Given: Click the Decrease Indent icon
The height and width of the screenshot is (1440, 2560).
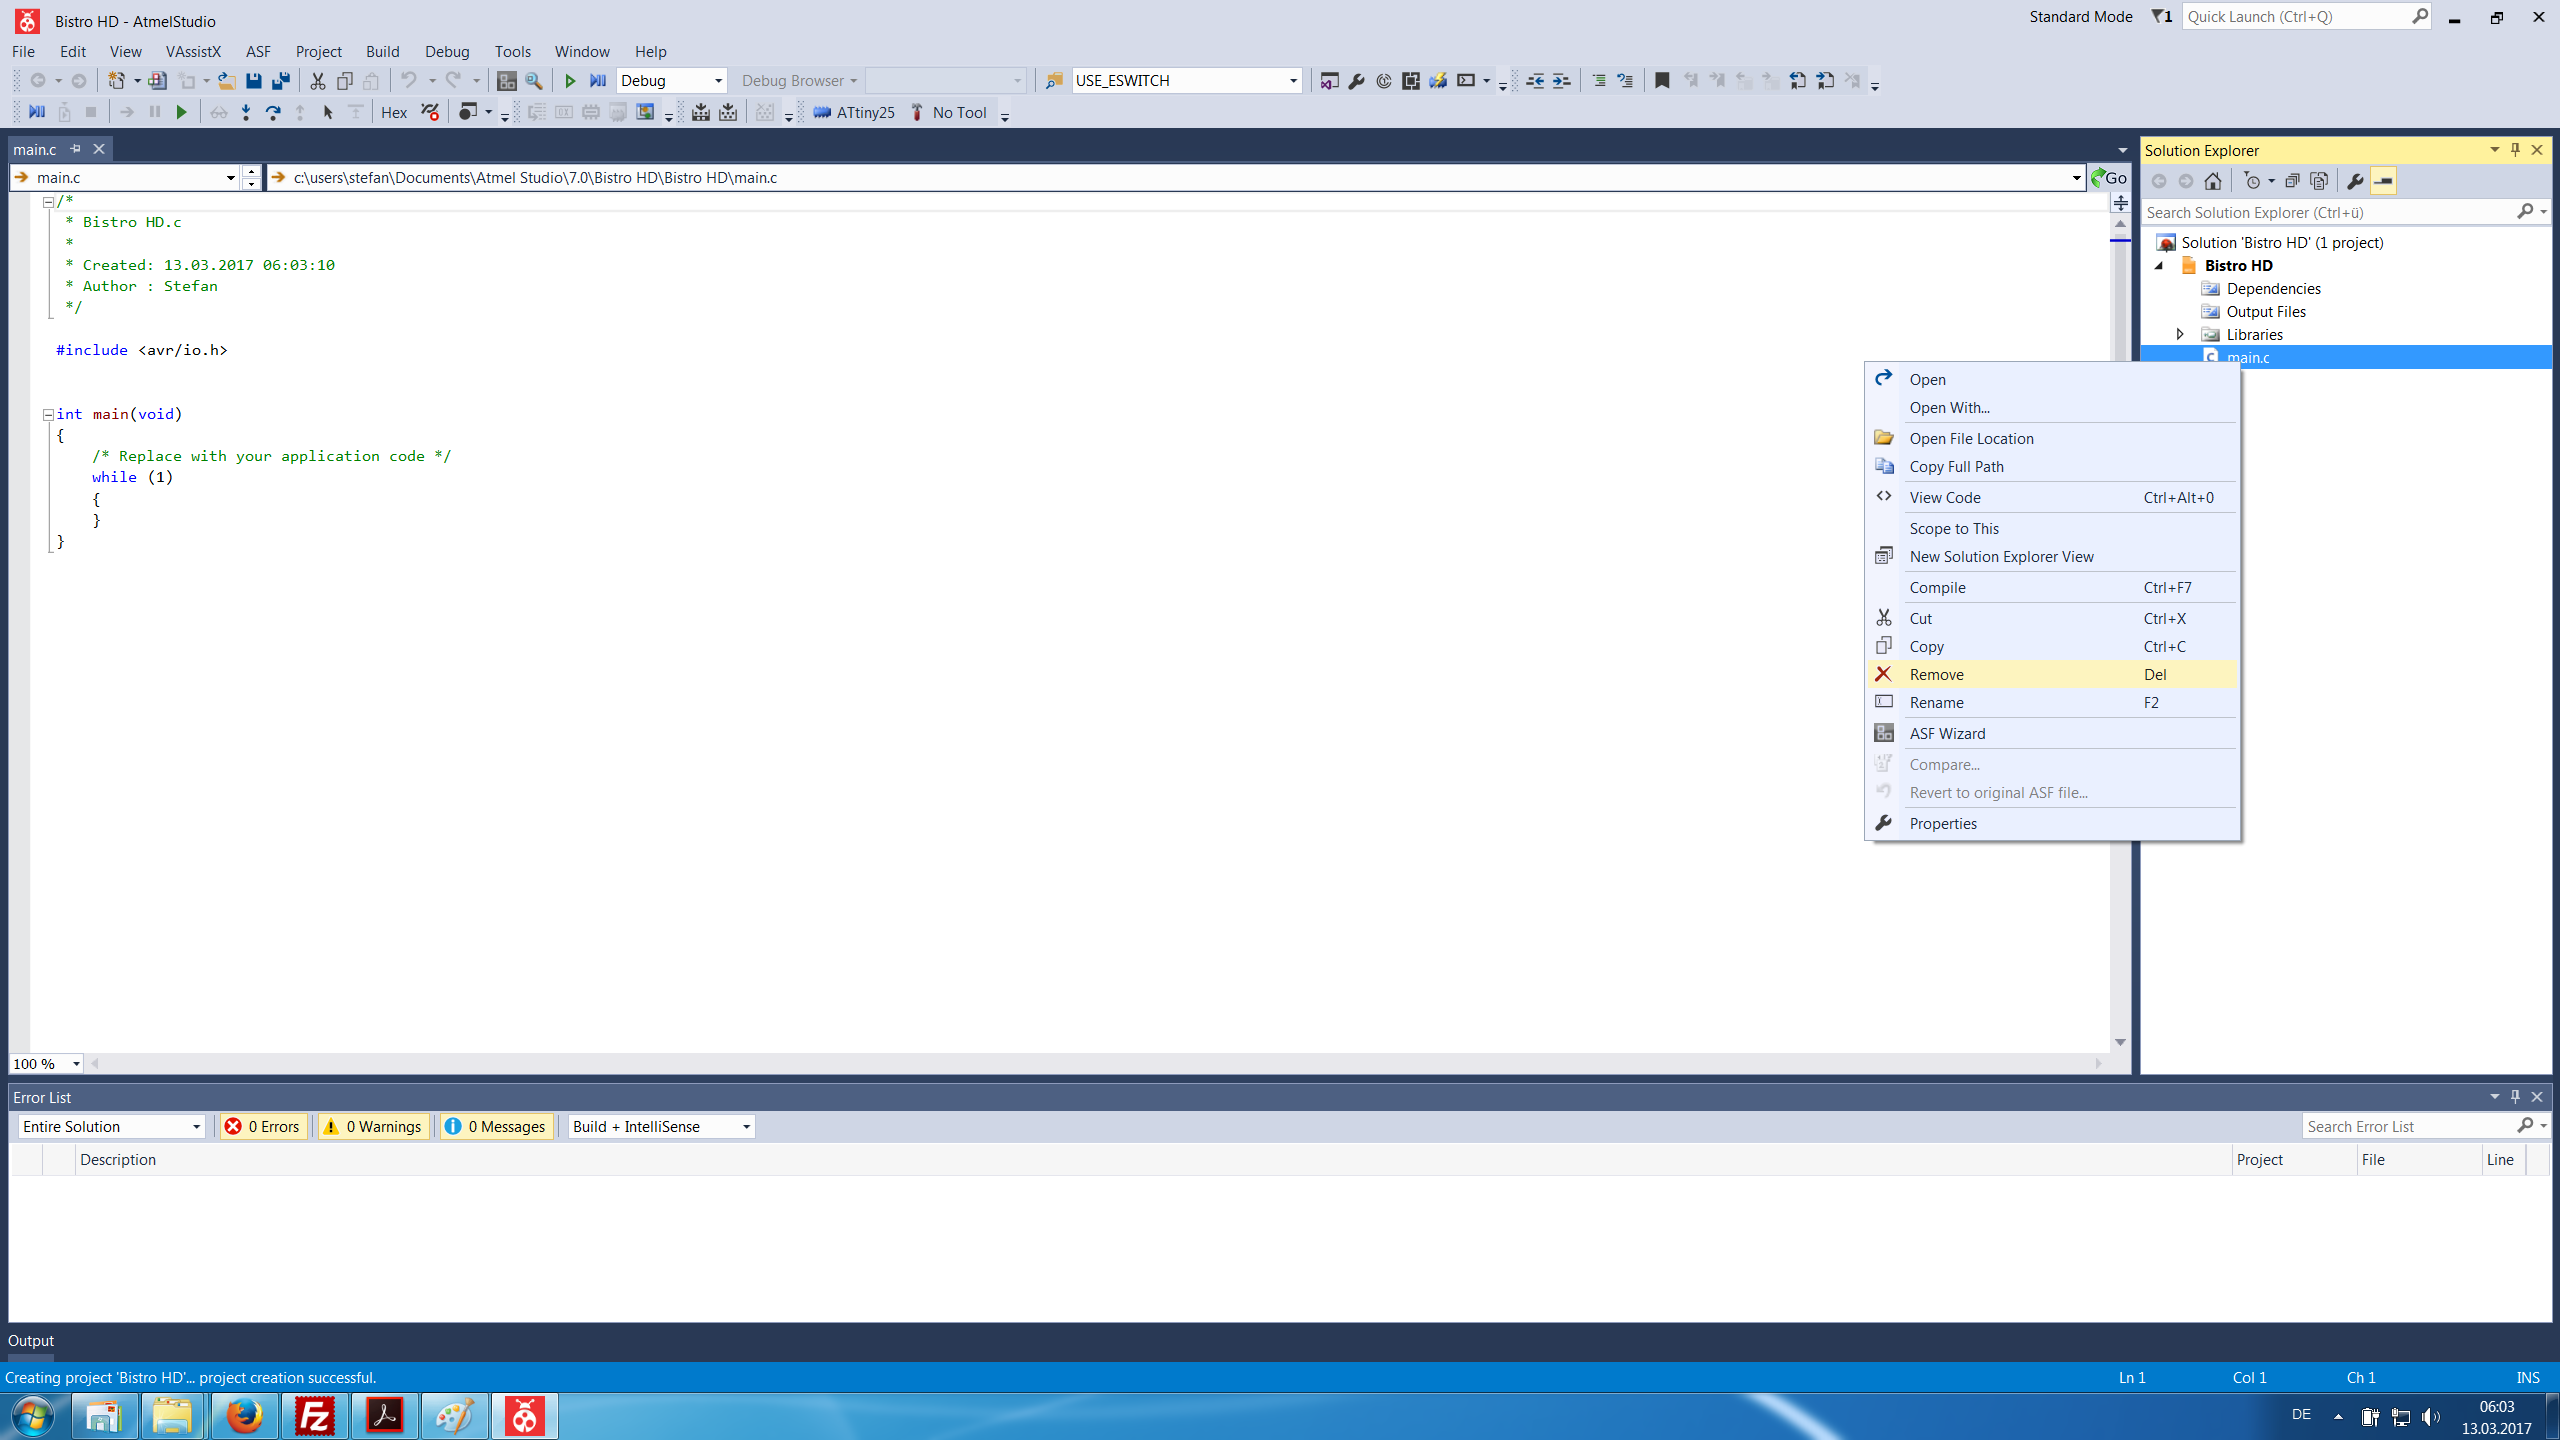Looking at the screenshot, I should point(1535,81).
